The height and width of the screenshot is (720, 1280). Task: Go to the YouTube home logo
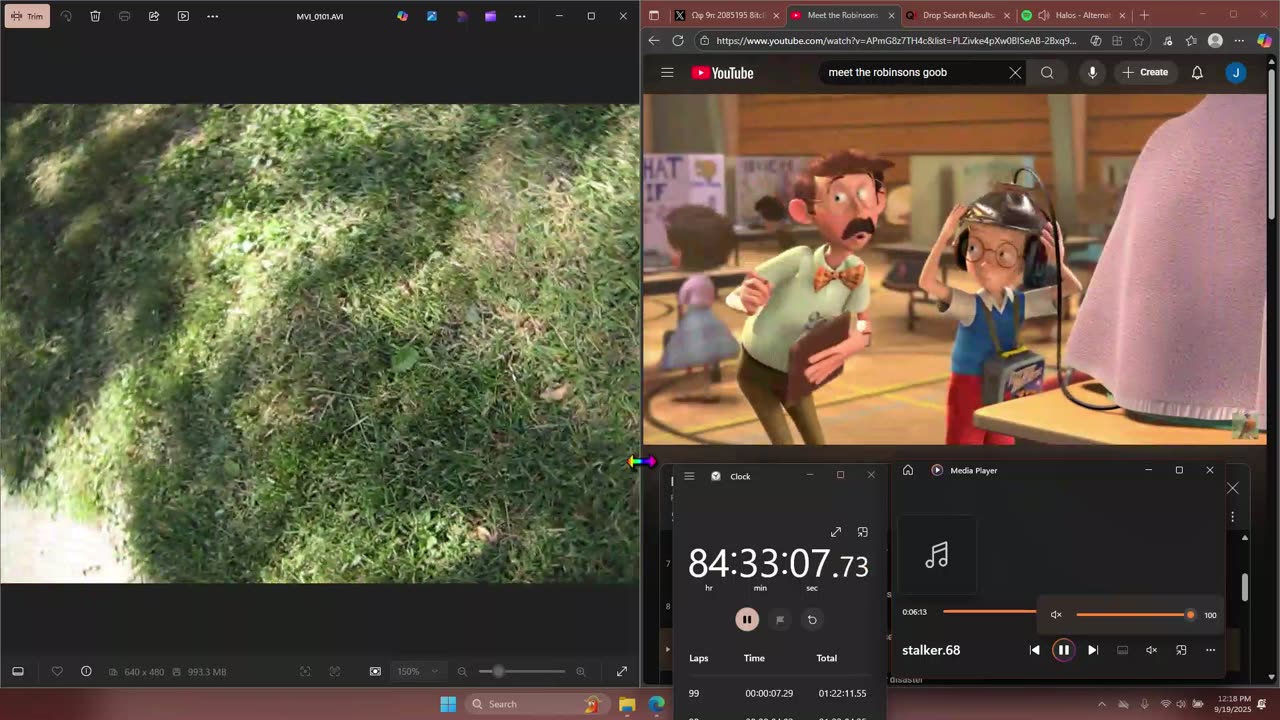722,72
